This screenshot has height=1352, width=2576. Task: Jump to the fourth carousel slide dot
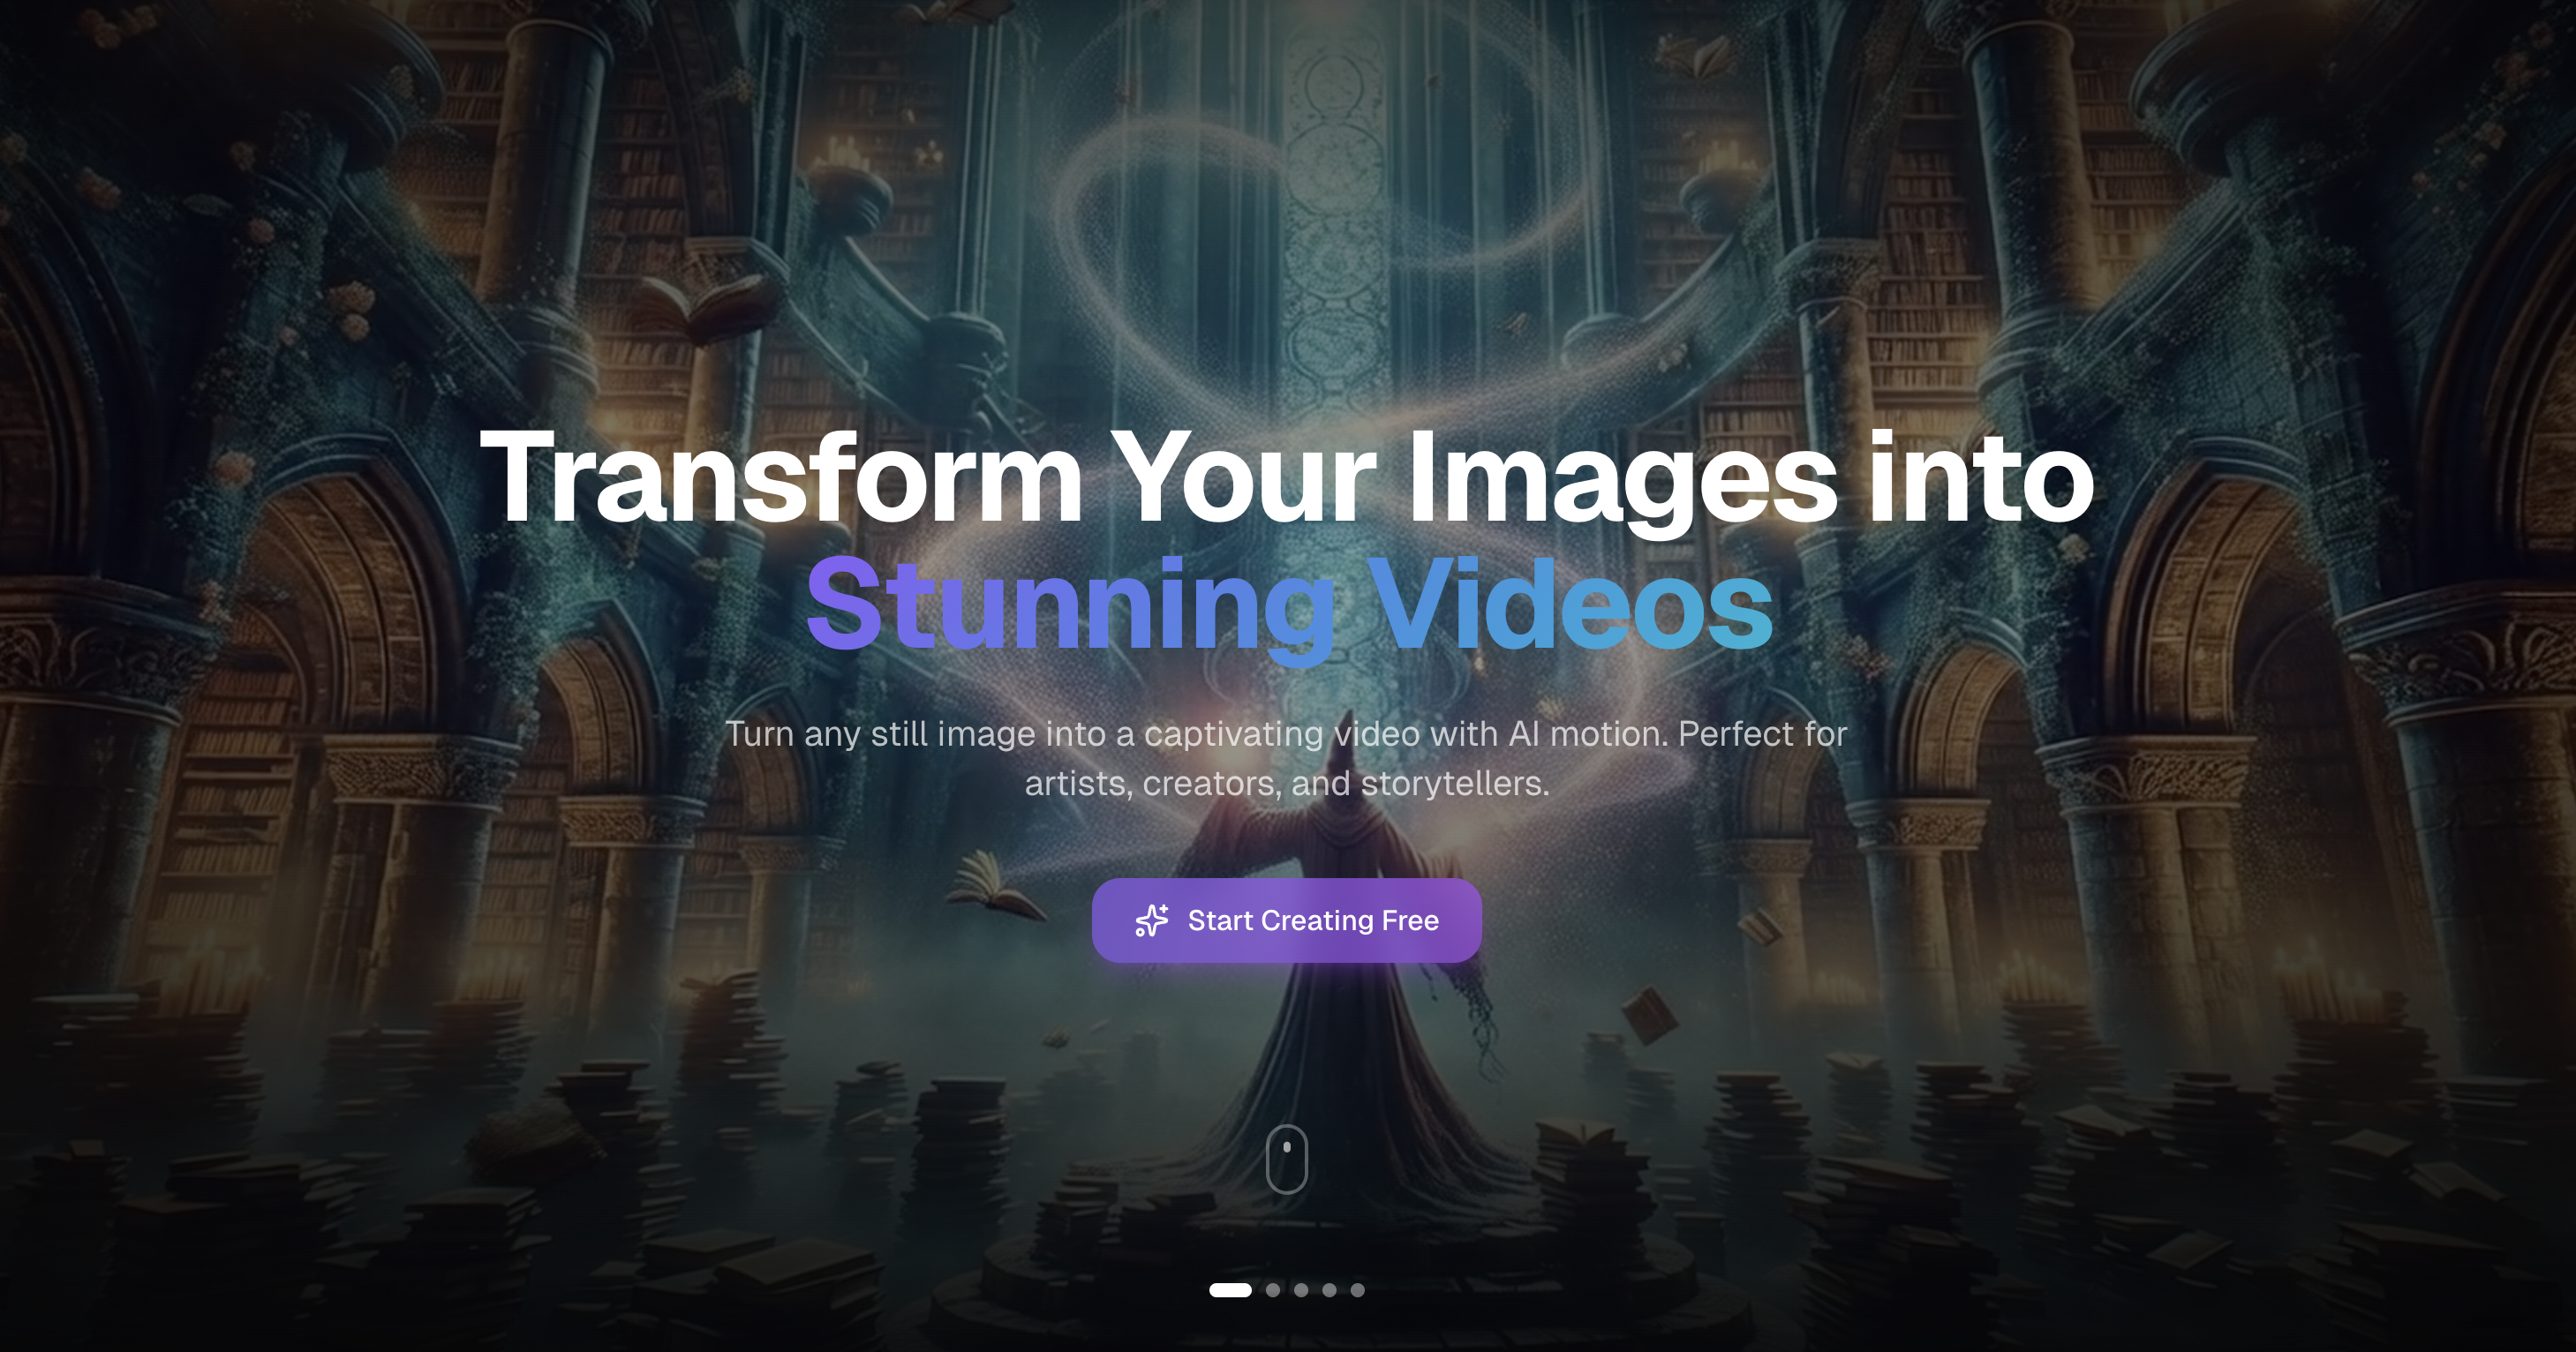[x=1329, y=1290]
